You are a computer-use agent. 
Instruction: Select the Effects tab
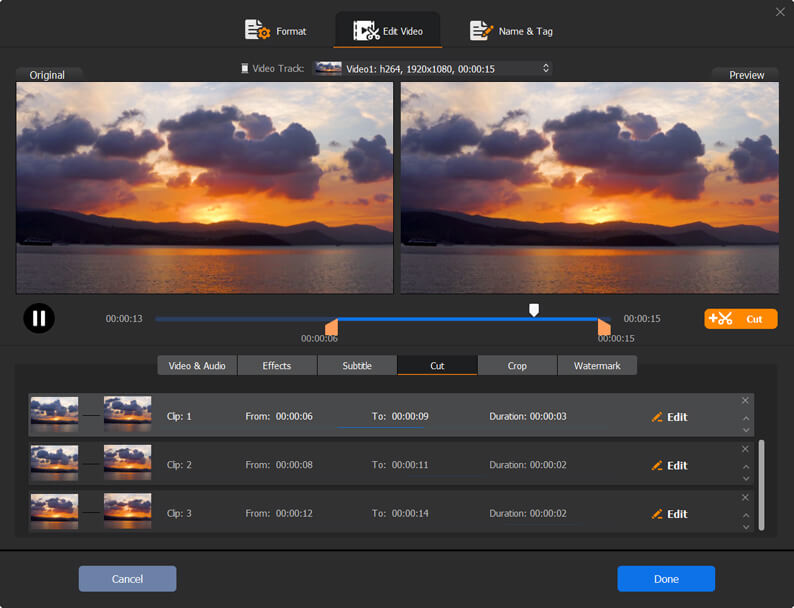(x=277, y=366)
